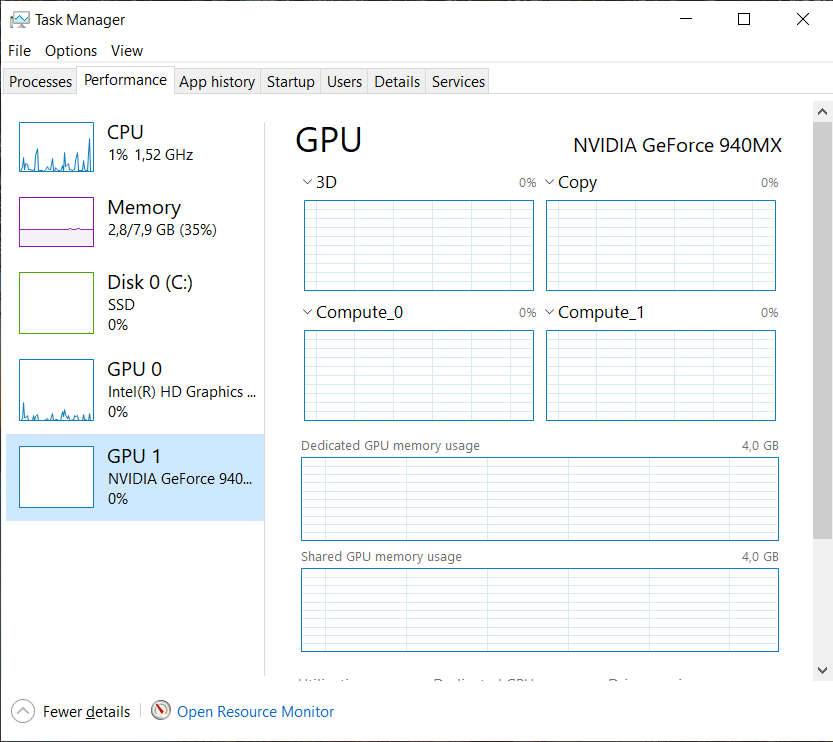The width and height of the screenshot is (833, 742).
Task: Select the Disk 0 (C:) graph thumbnail
Action: pyautogui.click(x=56, y=302)
